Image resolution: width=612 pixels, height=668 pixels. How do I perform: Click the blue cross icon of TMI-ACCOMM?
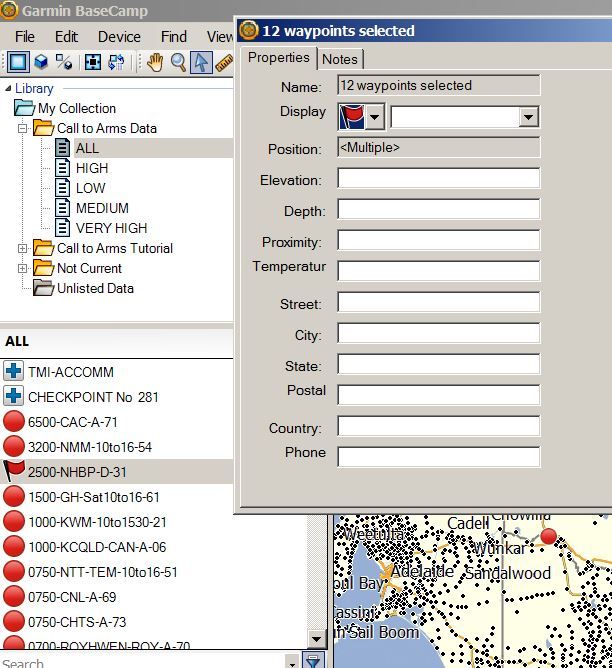(x=13, y=371)
